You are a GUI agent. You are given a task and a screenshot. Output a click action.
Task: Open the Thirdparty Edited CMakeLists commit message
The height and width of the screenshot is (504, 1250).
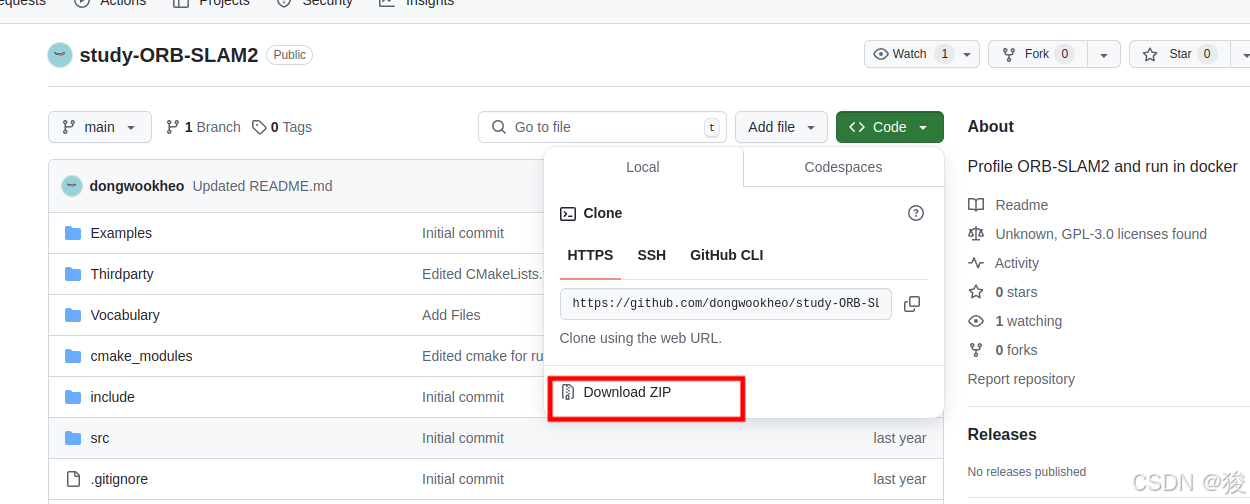pos(482,274)
